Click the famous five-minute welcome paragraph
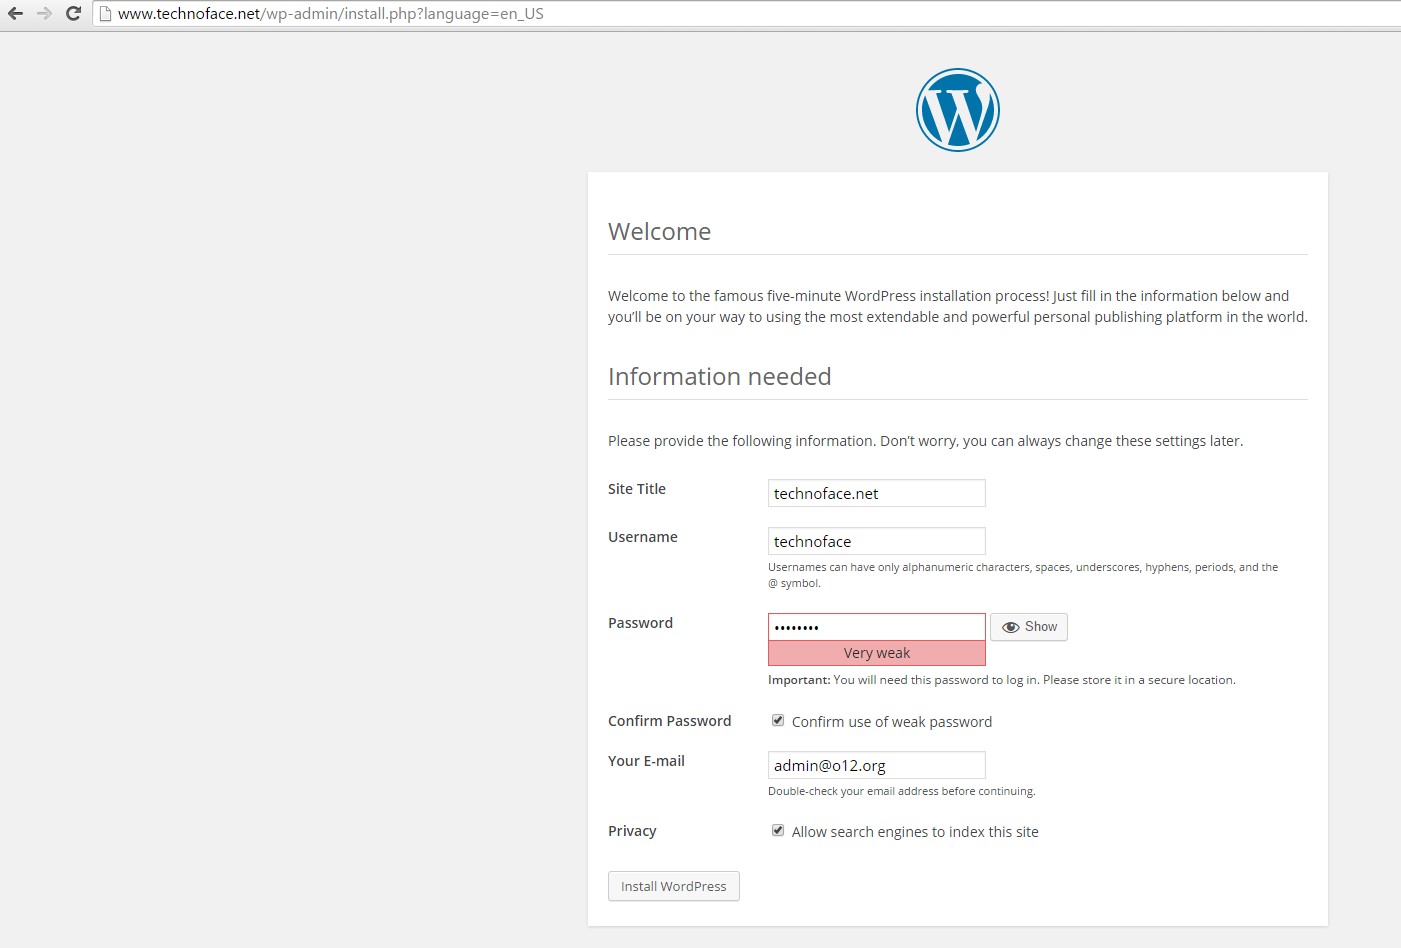This screenshot has height=948, width=1401. 958,306
